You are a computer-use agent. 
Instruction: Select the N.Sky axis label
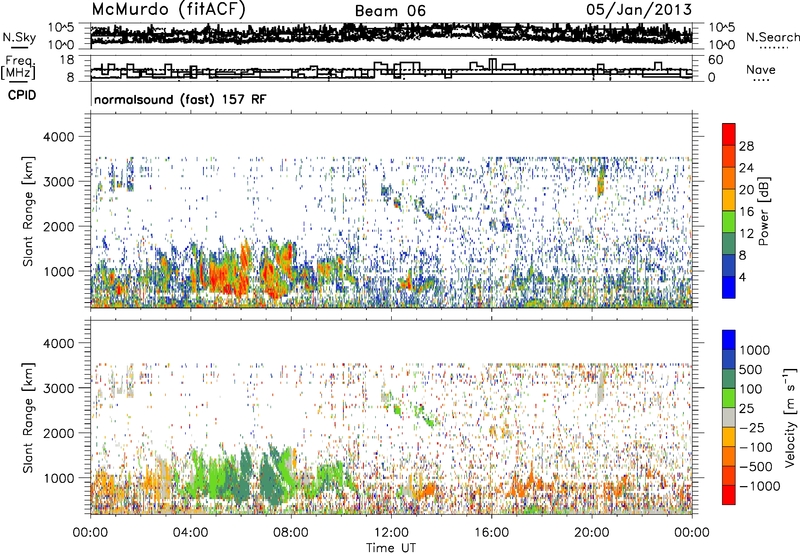pyautogui.click(x=19, y=37)
